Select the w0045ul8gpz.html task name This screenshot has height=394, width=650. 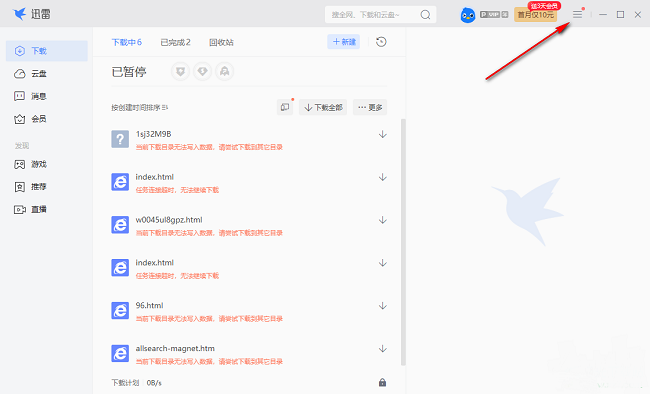click(x=169, y=220)
